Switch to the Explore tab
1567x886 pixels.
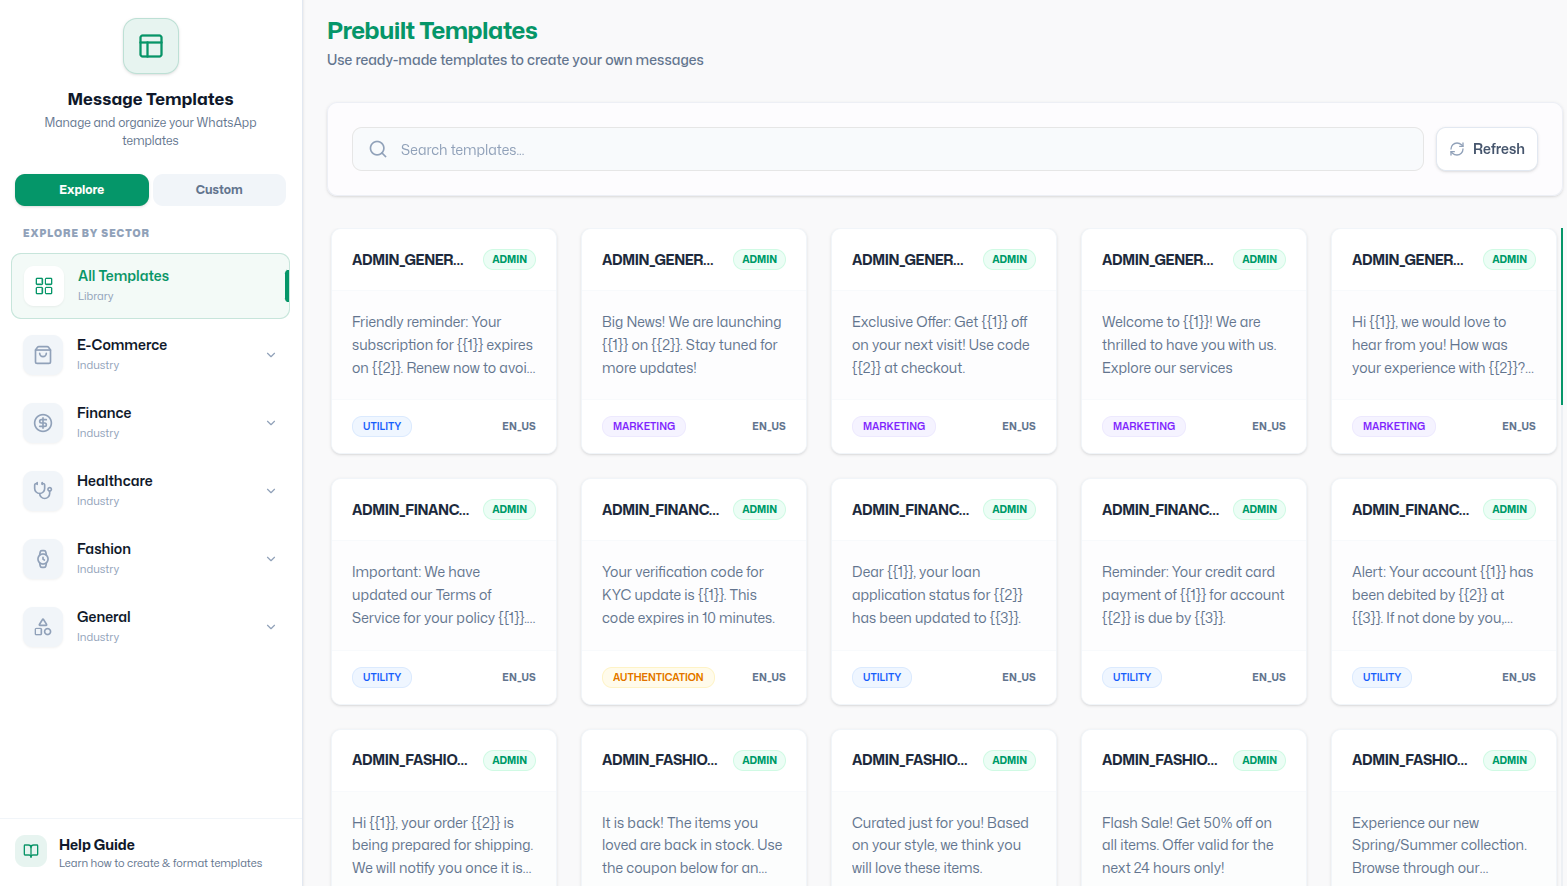coord(82,190)
